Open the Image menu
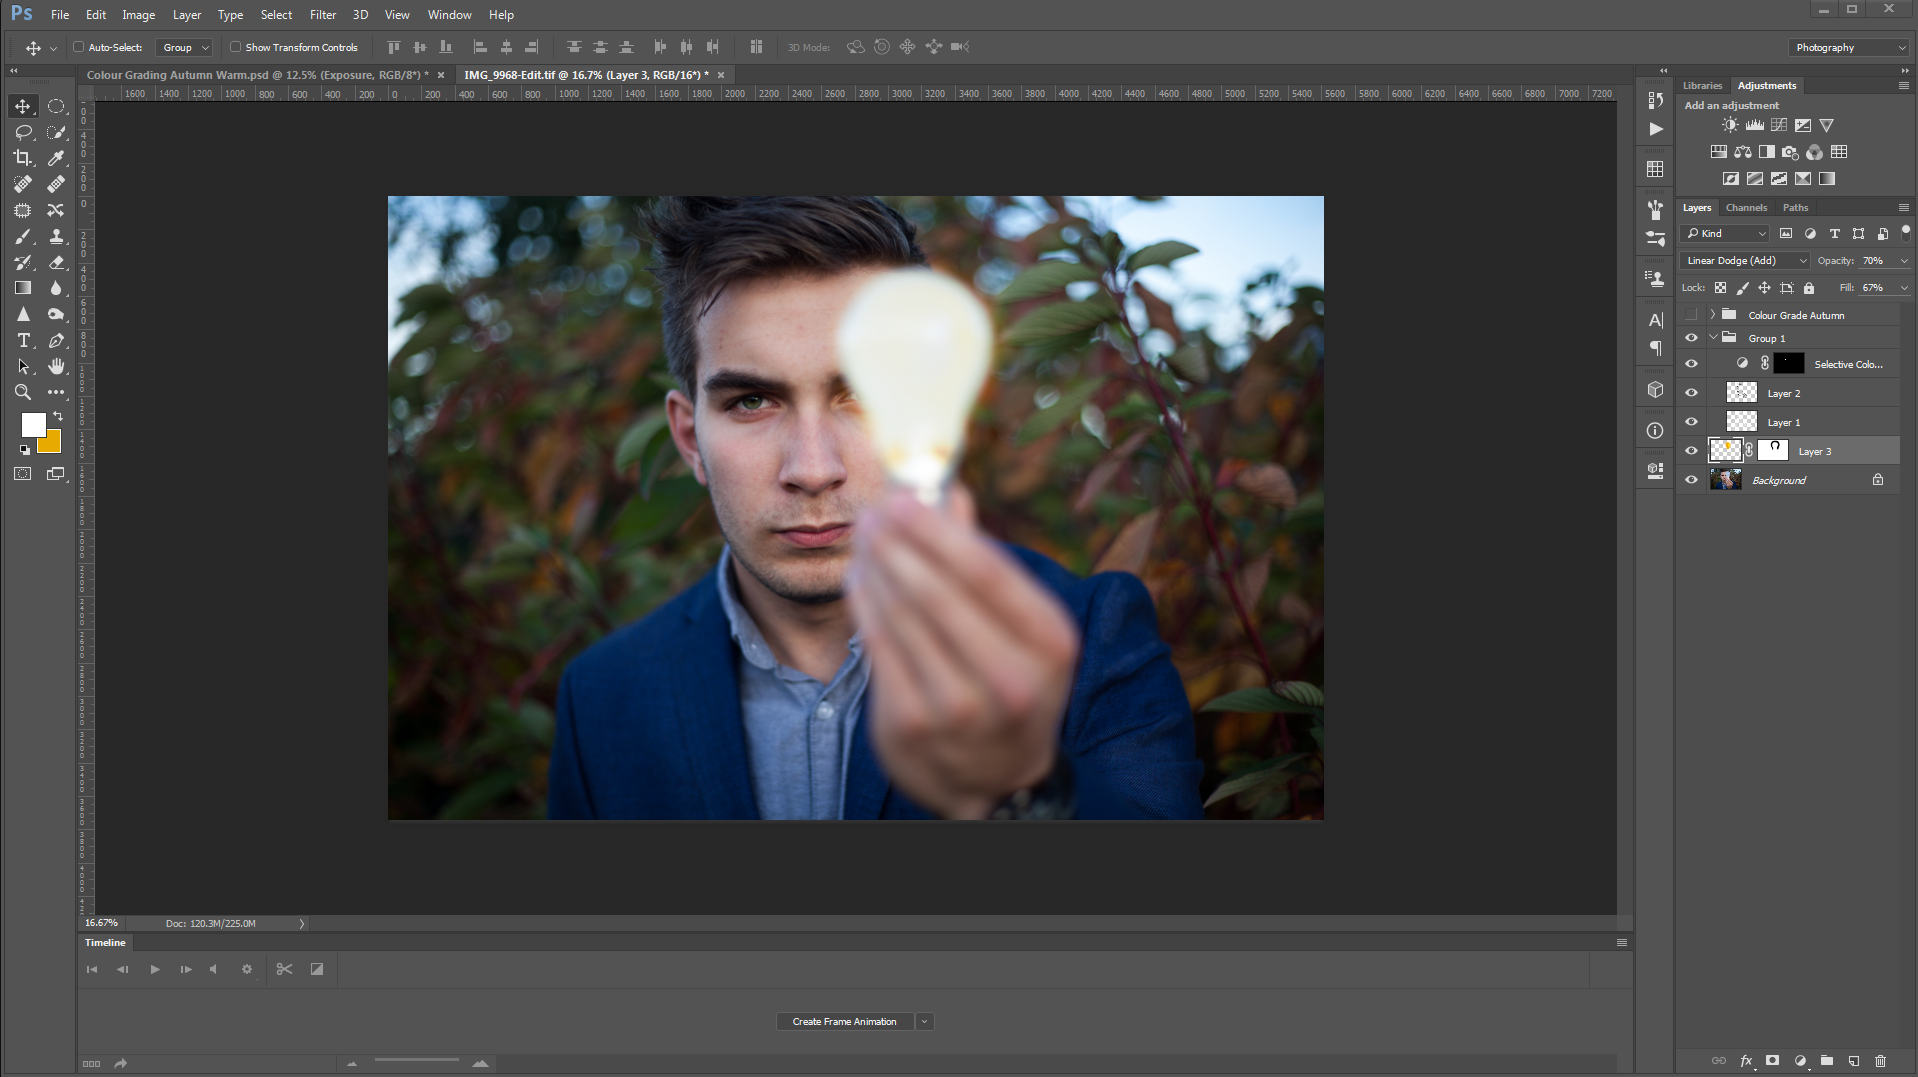The height and width of the screenshot is (1077, 1918). click(138, 14)
